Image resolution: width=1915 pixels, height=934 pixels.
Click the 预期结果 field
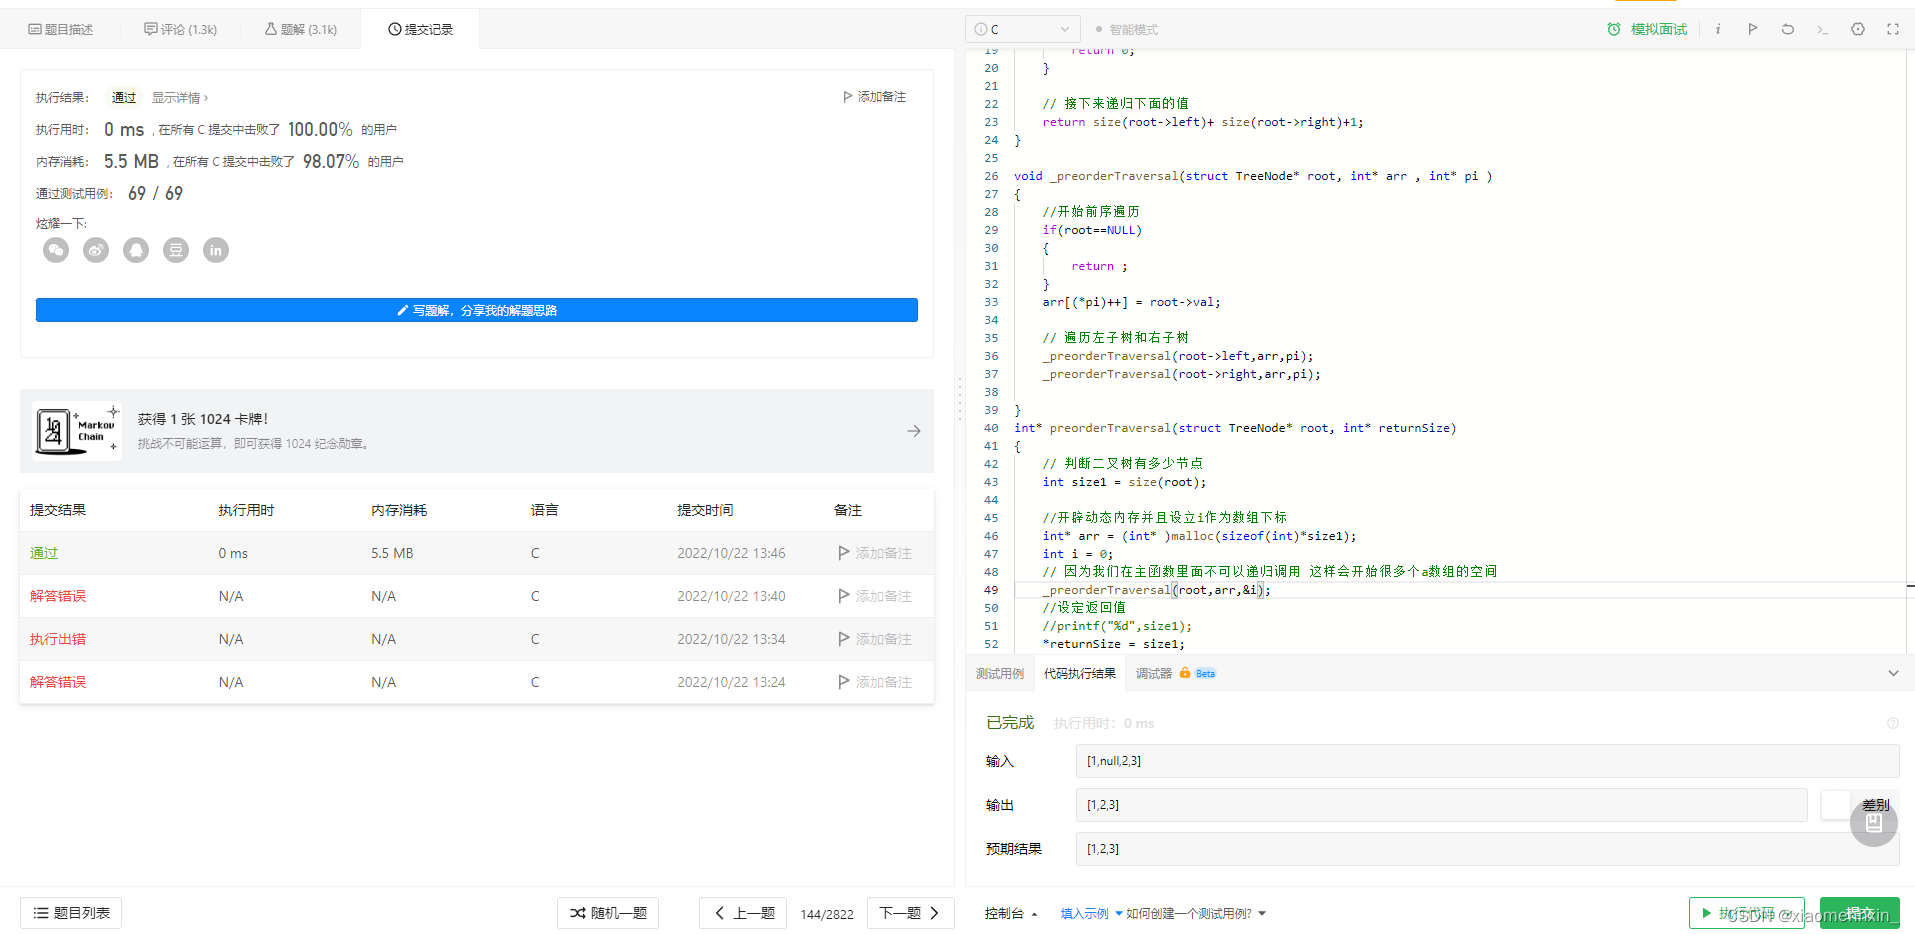point(1487,849)
